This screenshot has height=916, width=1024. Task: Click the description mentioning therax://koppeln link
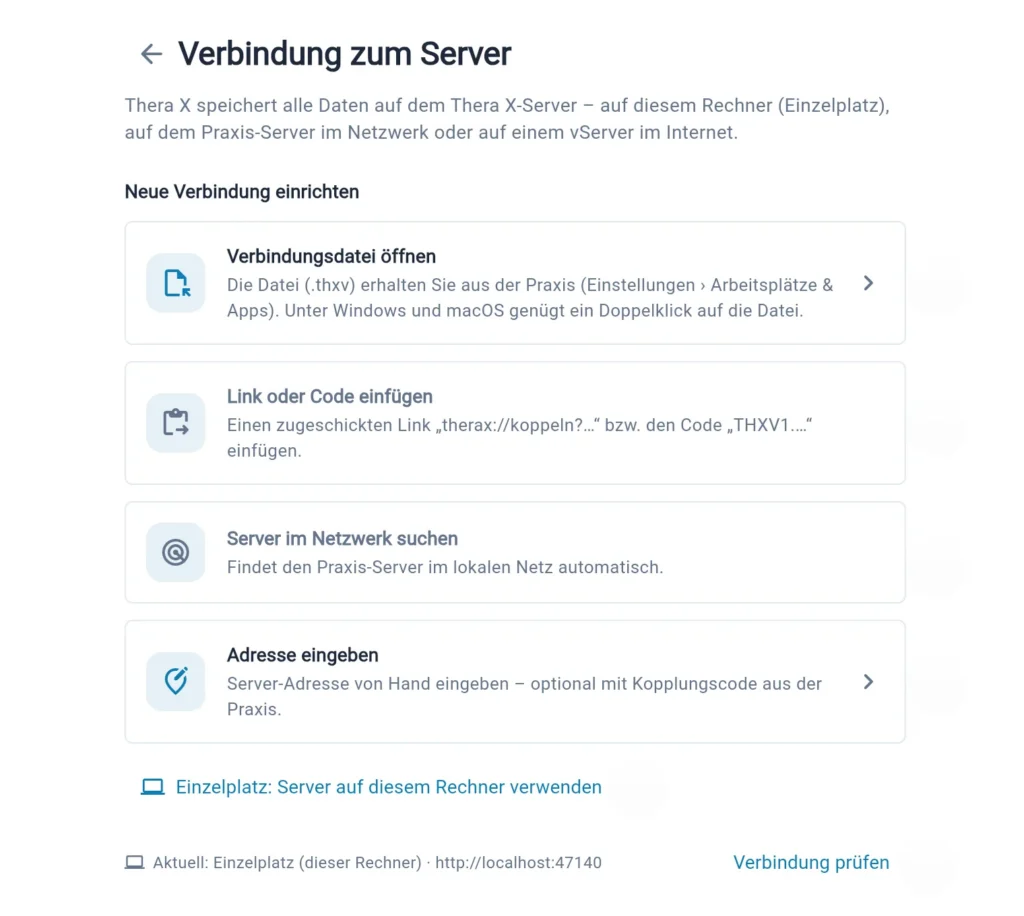(519, 437)
